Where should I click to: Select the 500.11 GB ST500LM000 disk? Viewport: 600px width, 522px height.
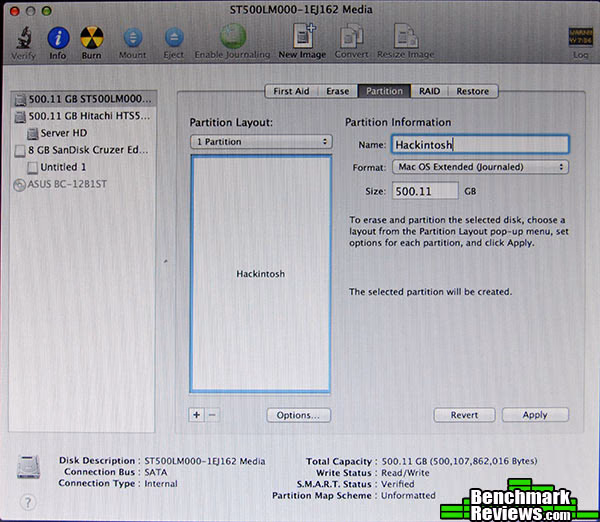83,99
